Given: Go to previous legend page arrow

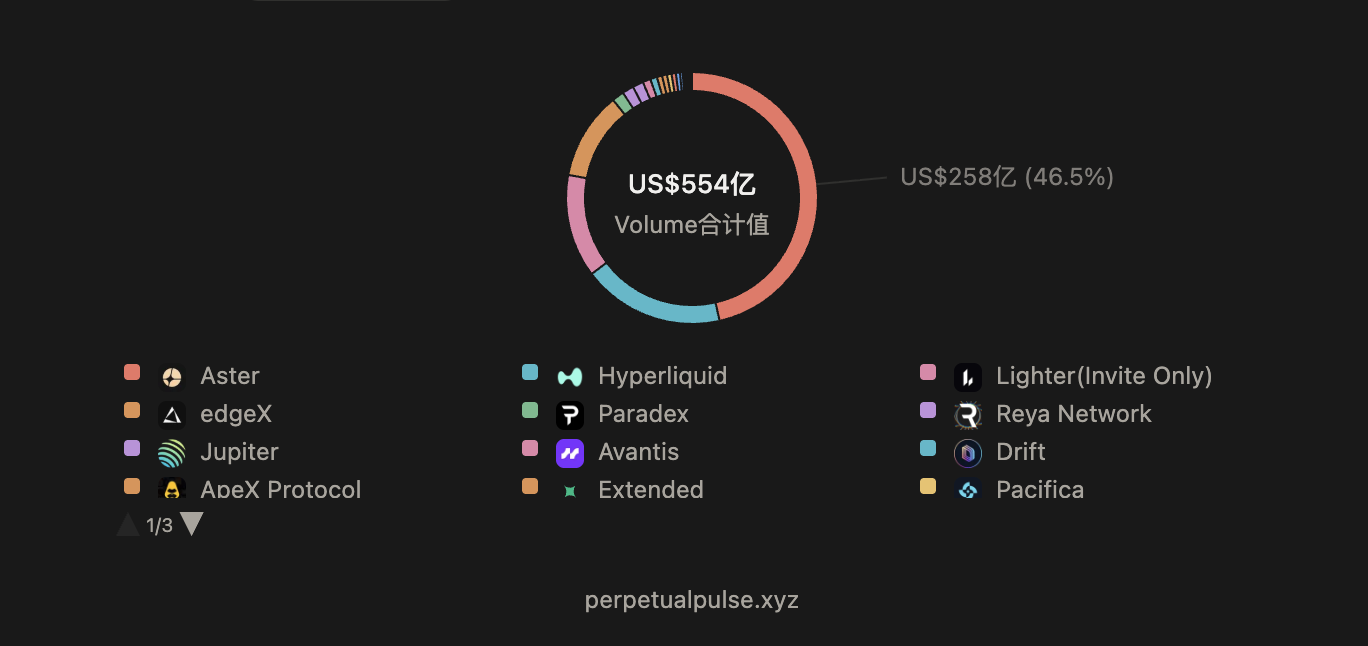Looking at the screenshot, I should [x=128, y=524].
